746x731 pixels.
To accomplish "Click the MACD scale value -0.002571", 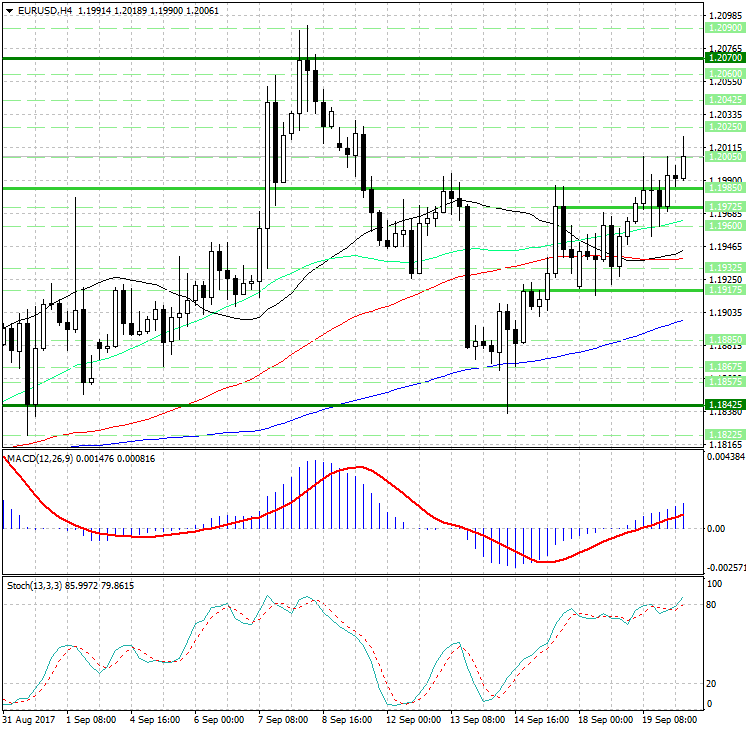I will pyautogui.click(x=726, y=568).
